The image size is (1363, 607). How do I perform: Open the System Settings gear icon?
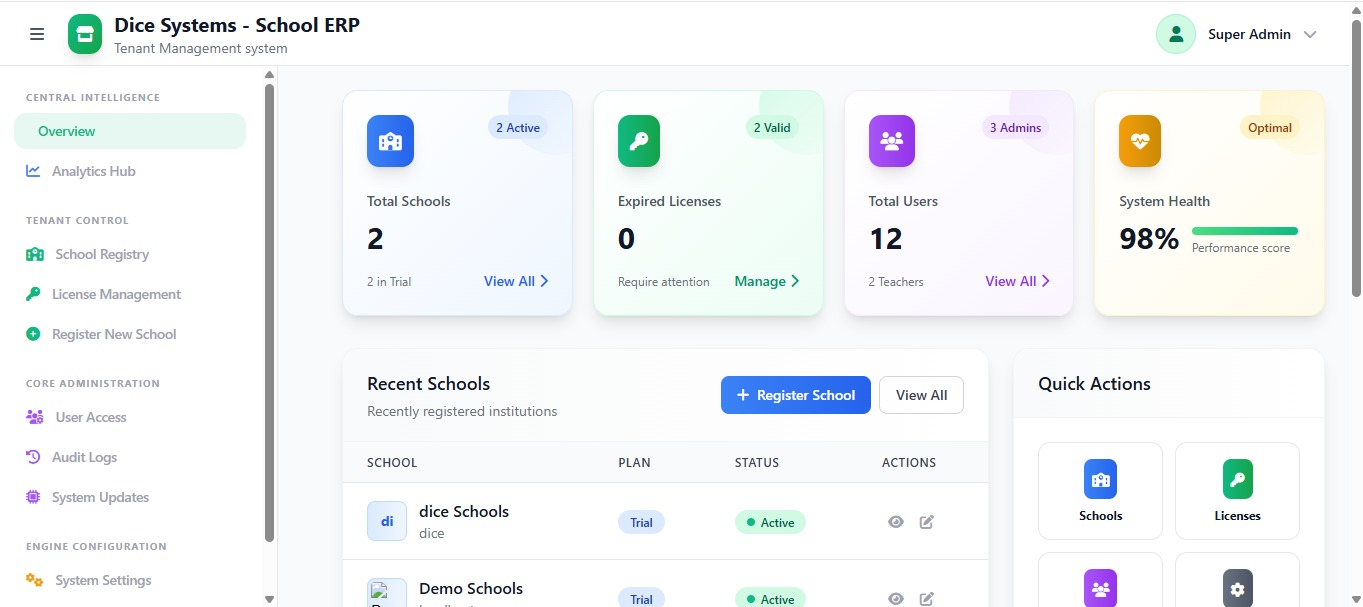point(33,580)
